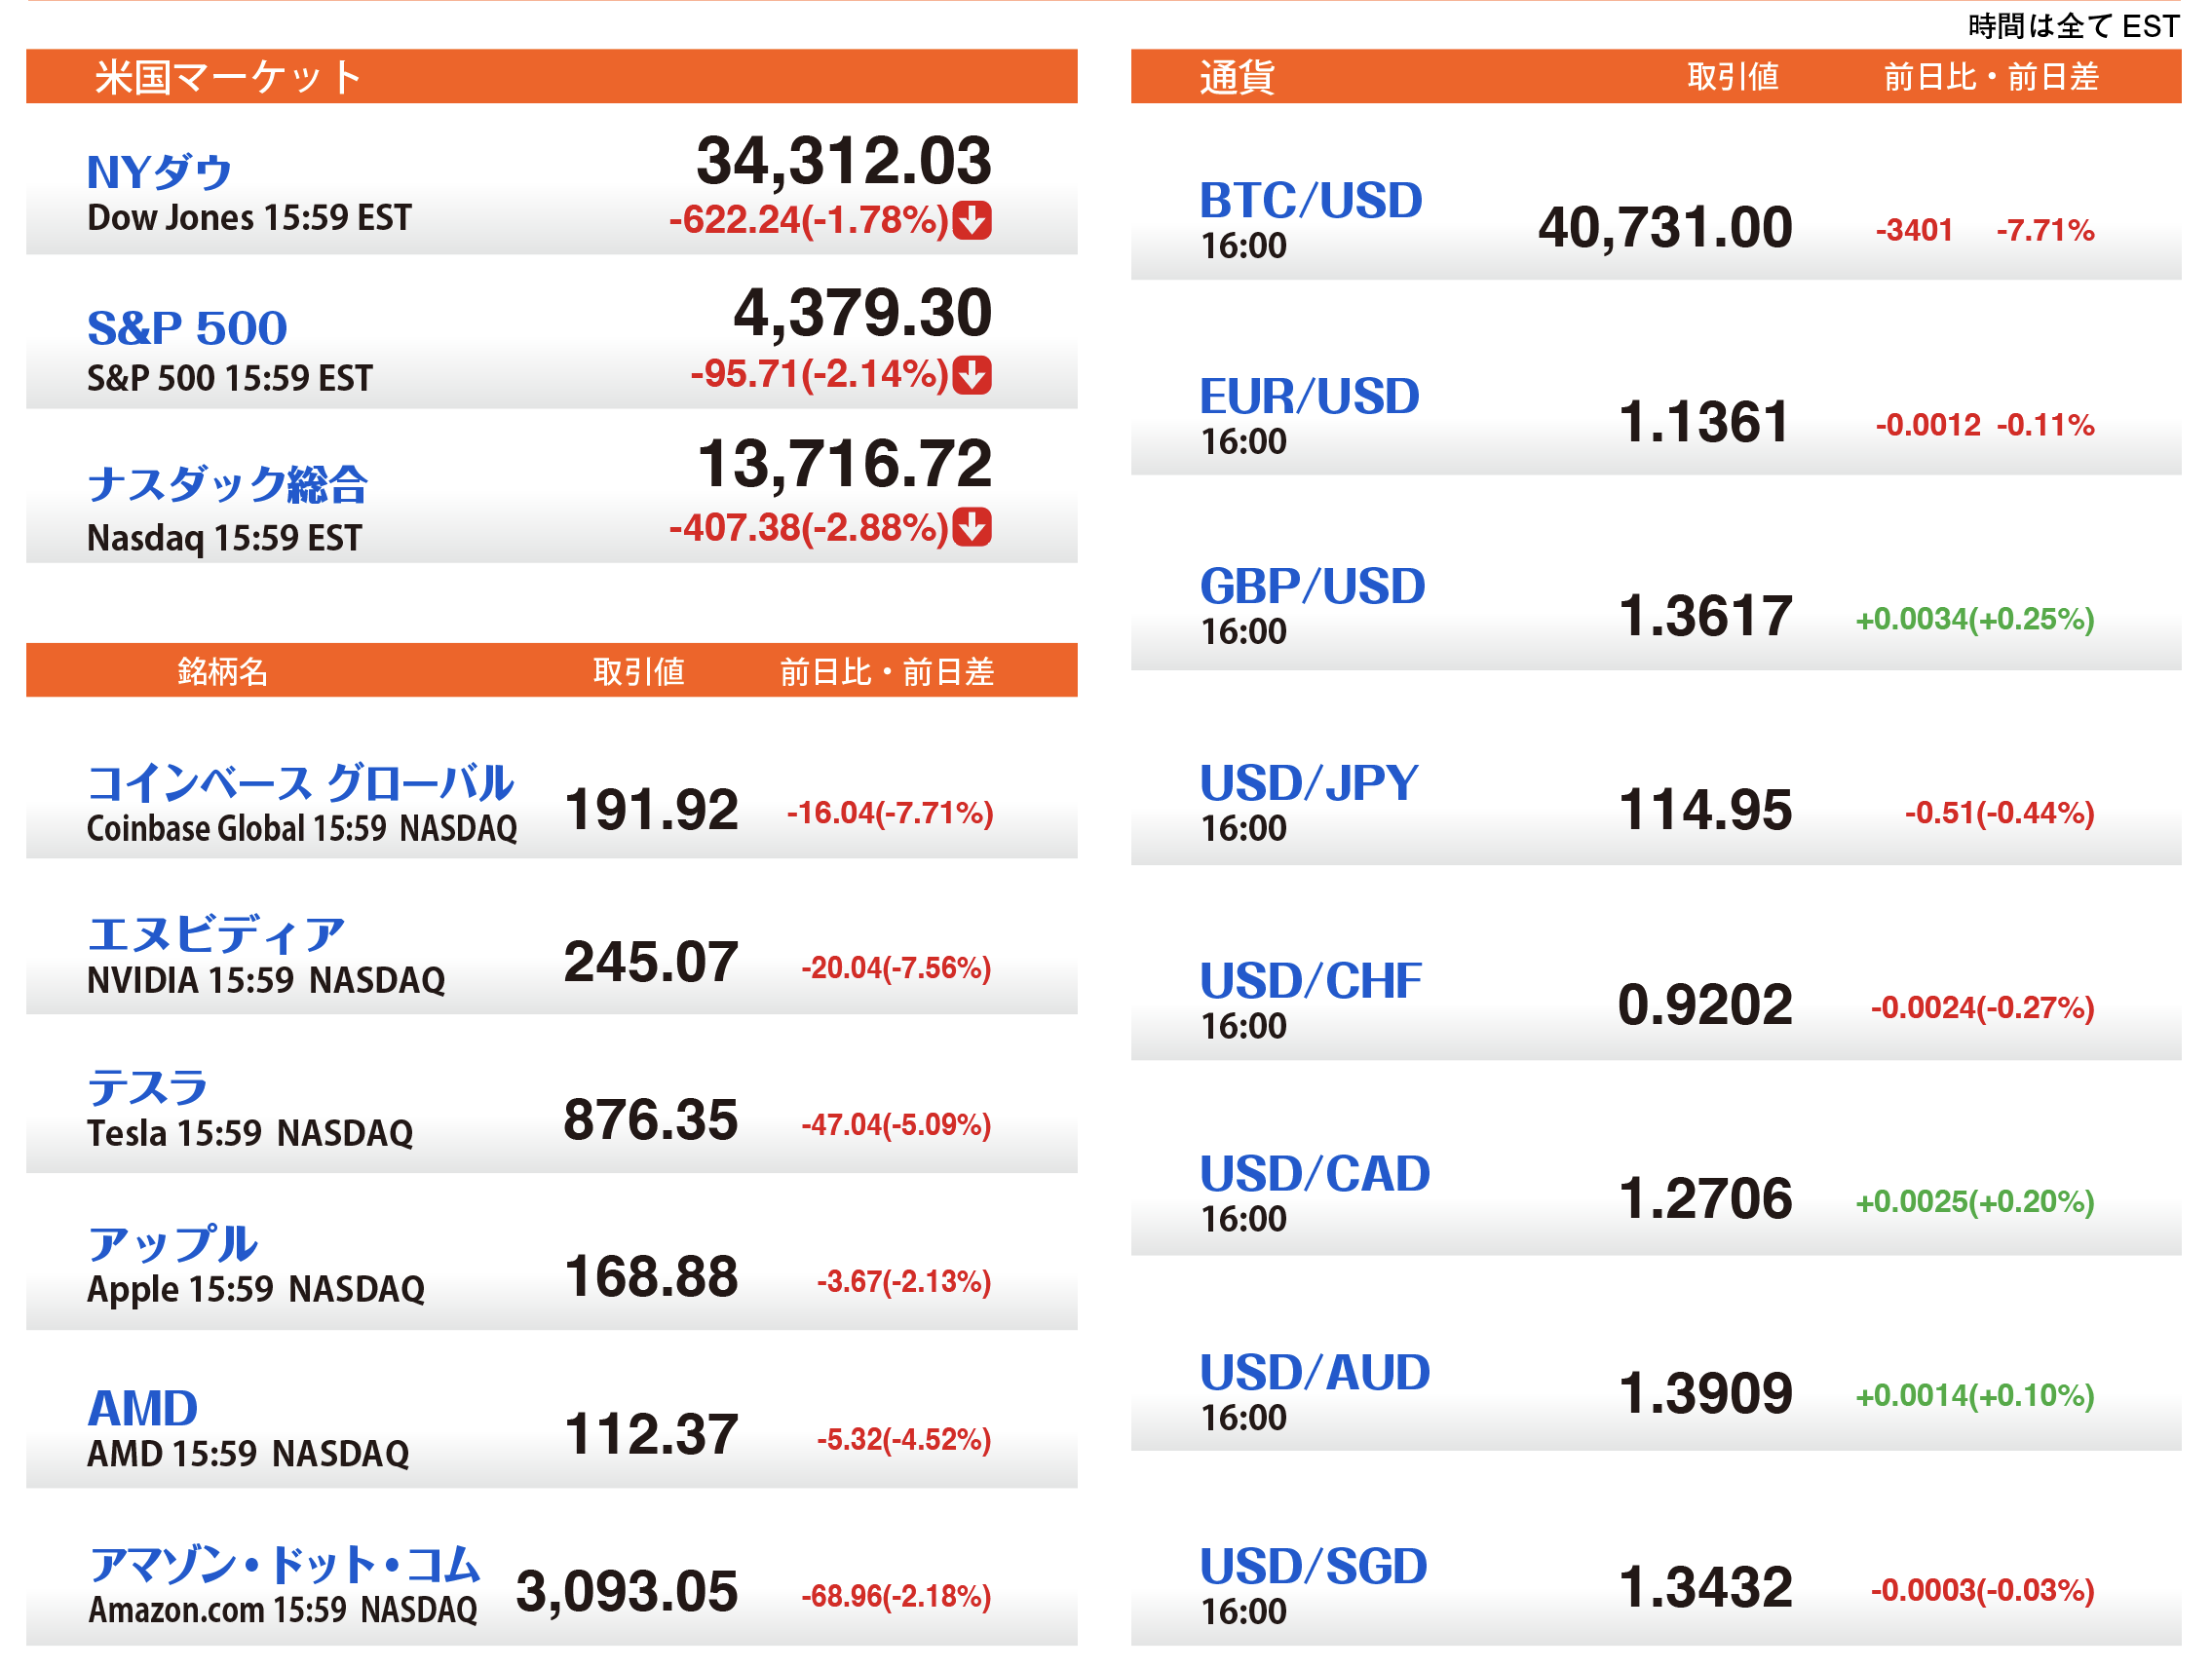Click the 通貨 section header
2212x1668 pixels.
[1237, 77]
